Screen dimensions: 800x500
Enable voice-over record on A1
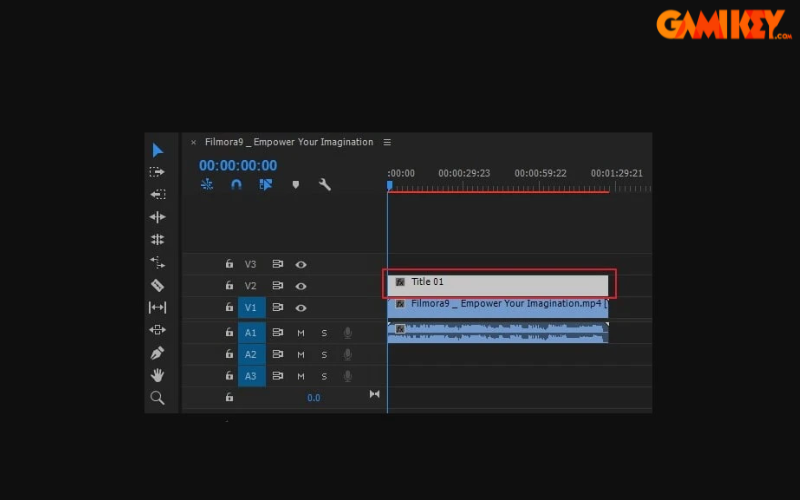click(x=347, y=333)
